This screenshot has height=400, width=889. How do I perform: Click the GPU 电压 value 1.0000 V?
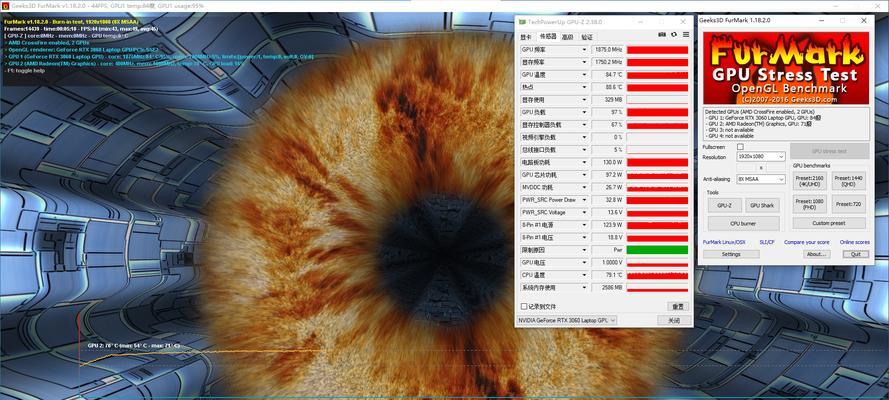(x=607, y=262)
